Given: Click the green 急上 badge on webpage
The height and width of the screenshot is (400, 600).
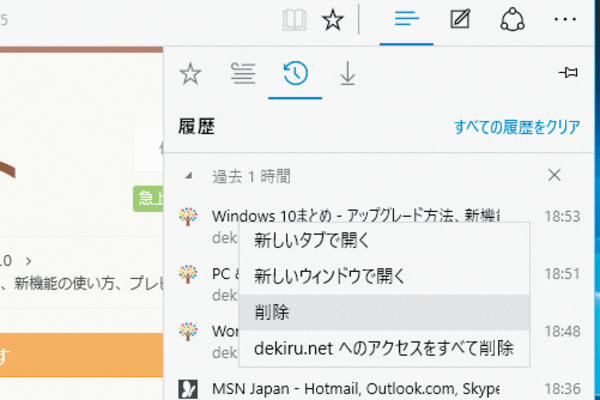Looking at the screenshot, I should 148,199.
